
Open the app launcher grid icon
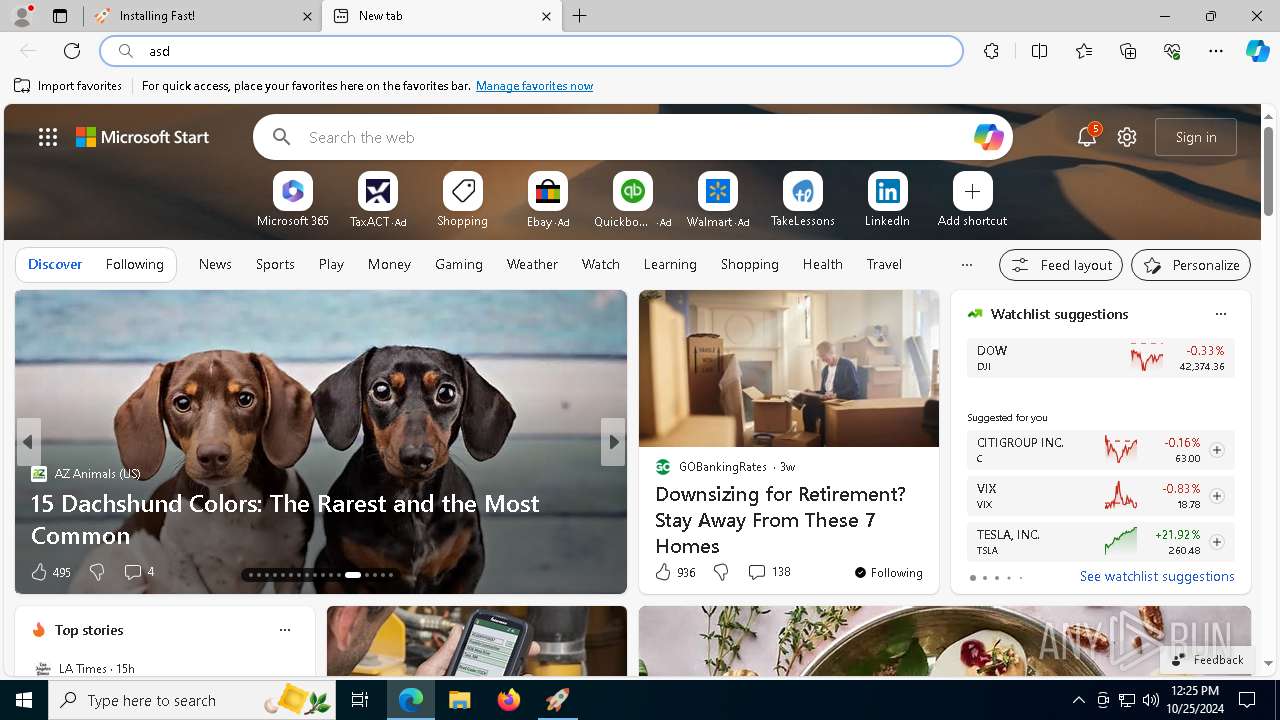tap(48, 137)
